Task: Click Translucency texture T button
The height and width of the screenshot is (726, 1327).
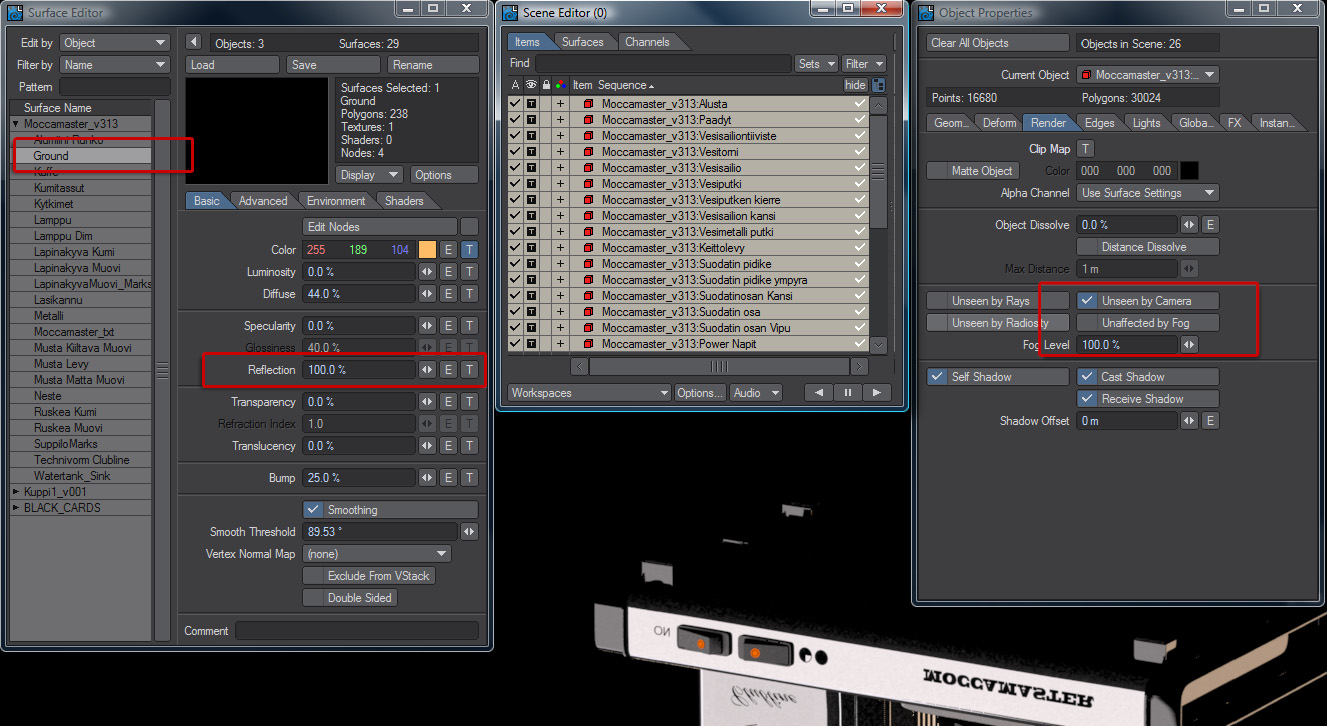Action: click(469, 446)
